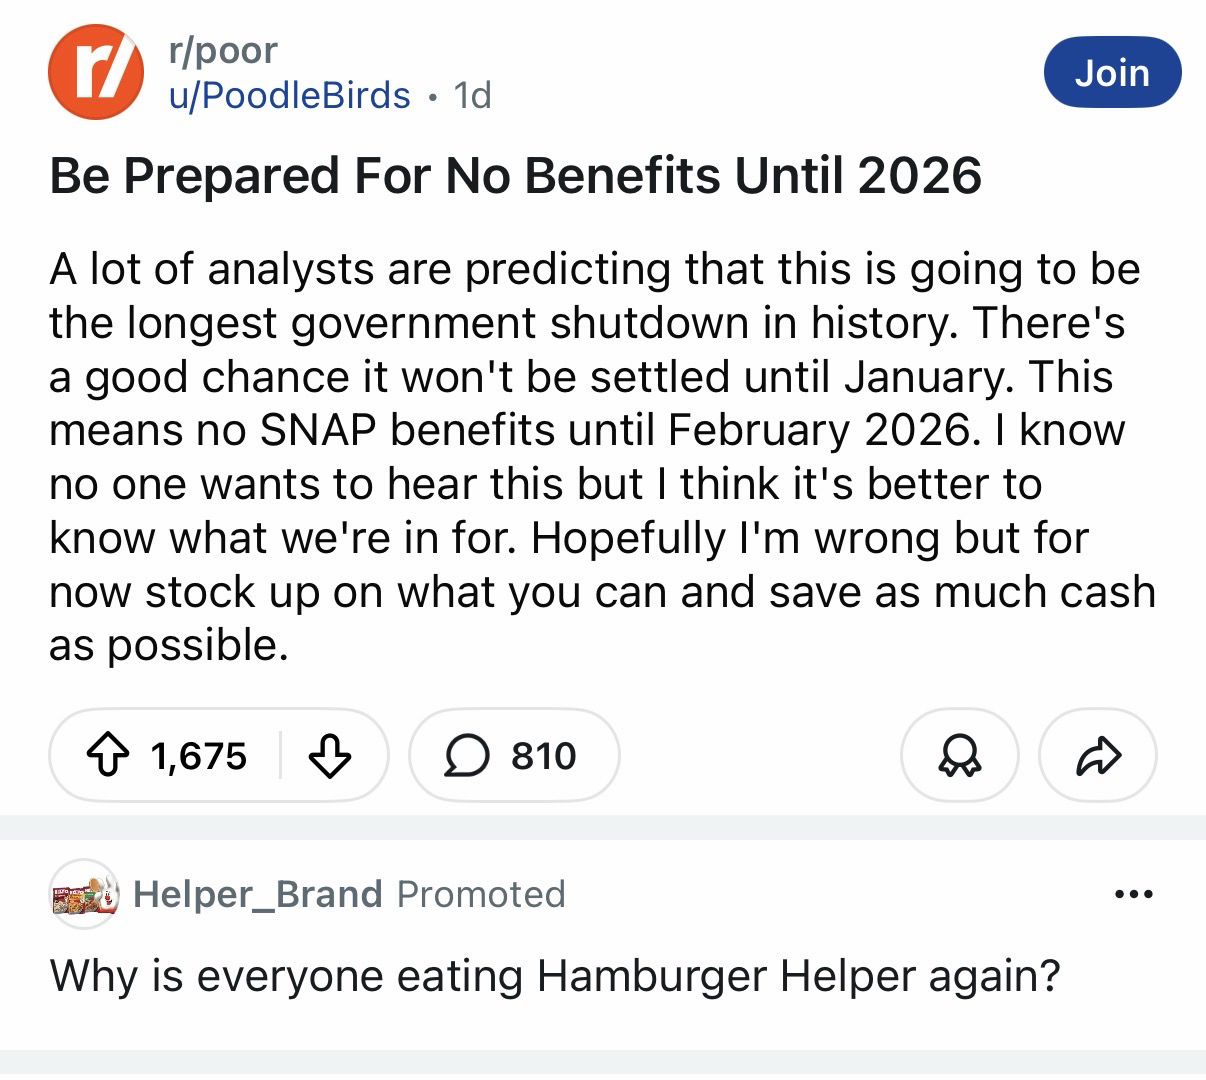This screenshot has height=1080, width=1206.
Task: Upvote the SNAP benefits post
Action: point(110,756)
